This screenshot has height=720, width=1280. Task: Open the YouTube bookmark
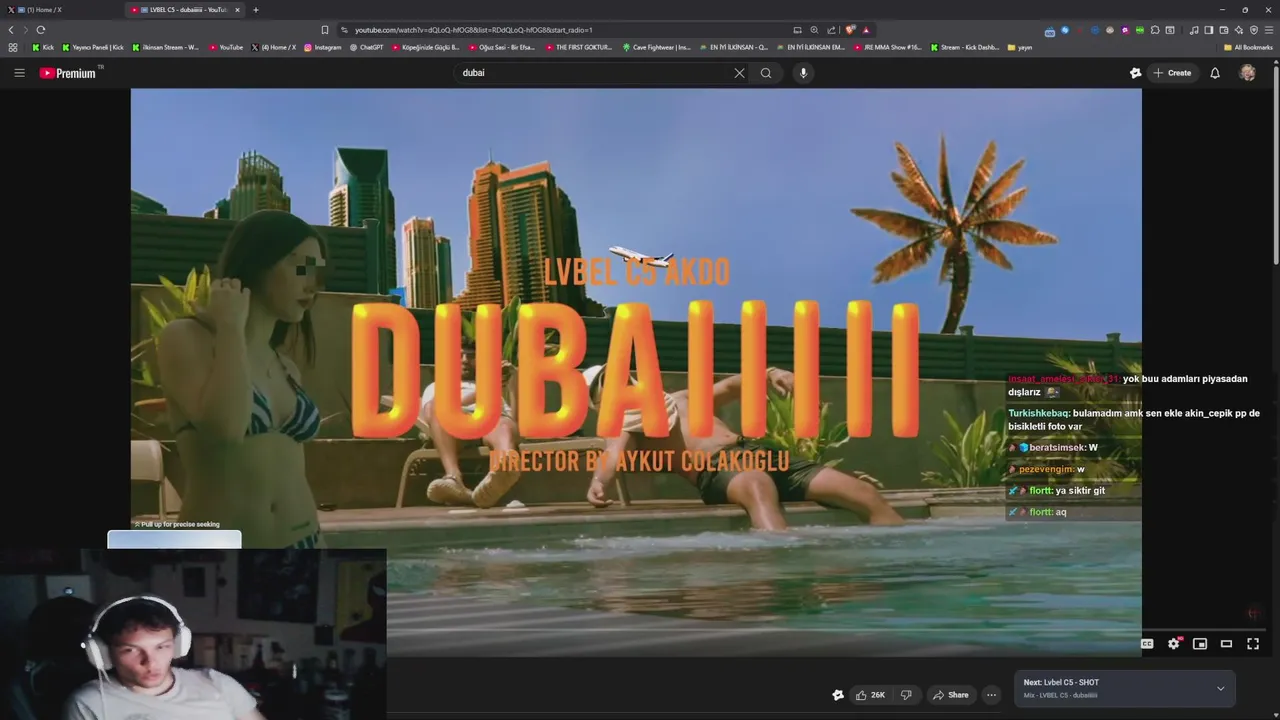(226, 47)
